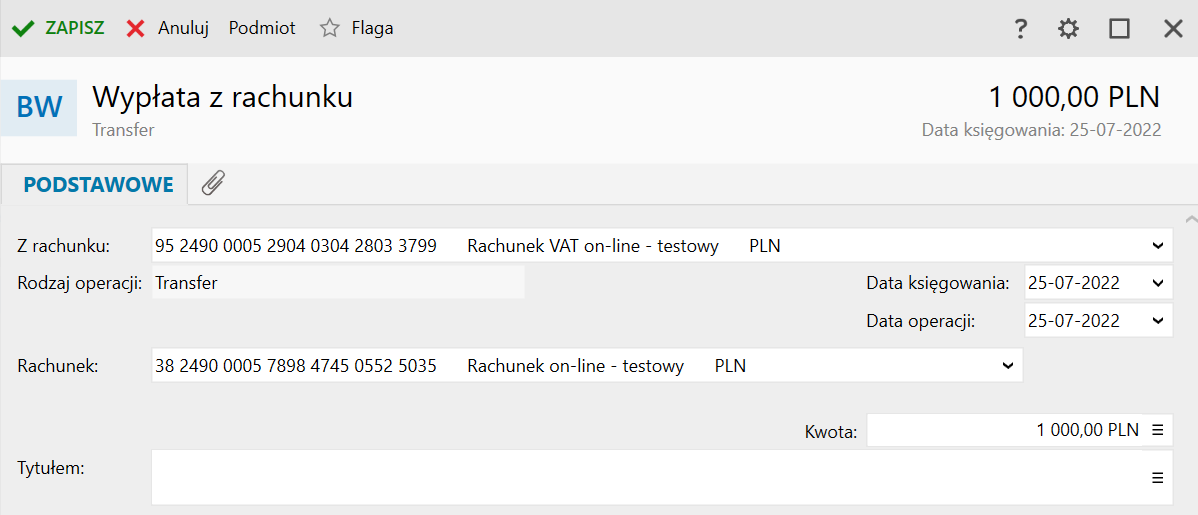
Task: Click the Rodzaj operacji Transfer field
Action: (338, 283)
